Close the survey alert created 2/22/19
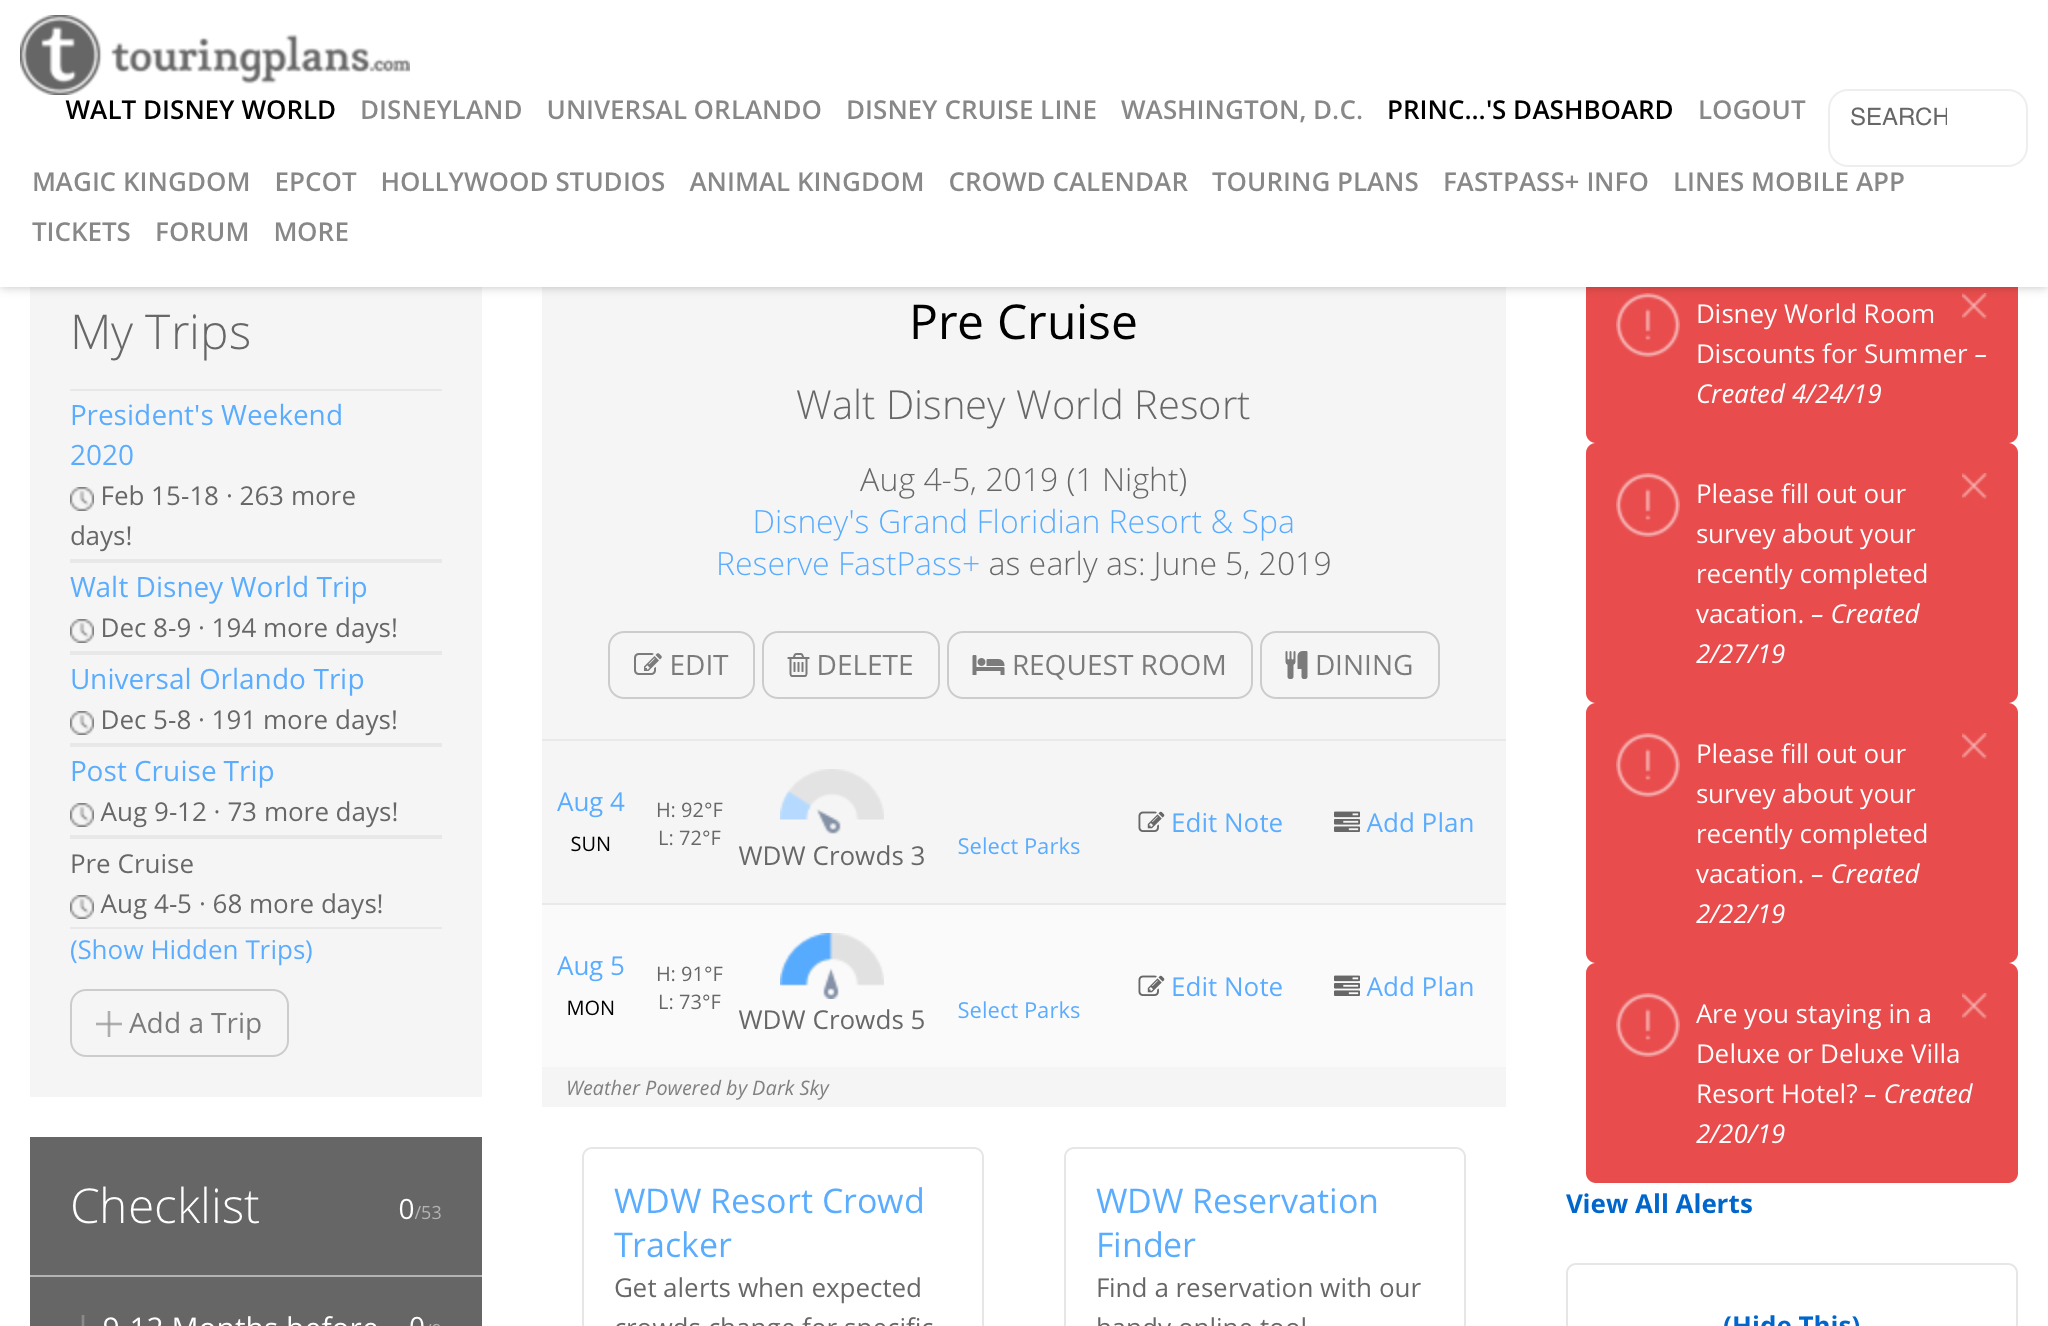This screenshot has width=2048, height=1326. click(1973, 746)
